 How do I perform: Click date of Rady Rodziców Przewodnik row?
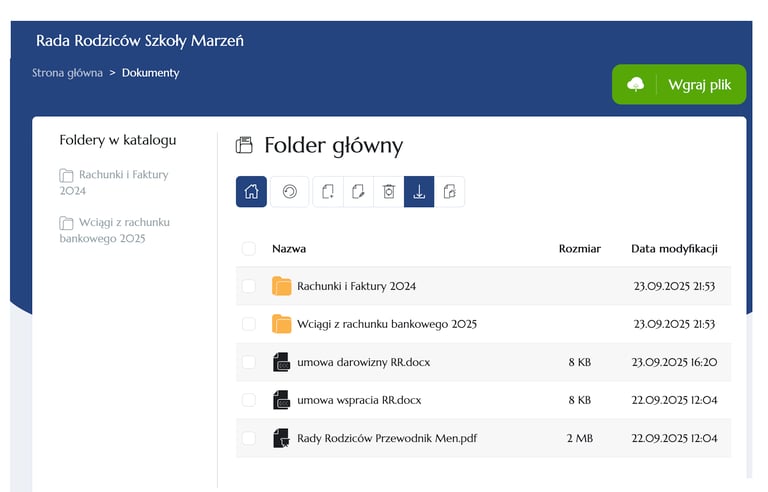tap(674, 438)
